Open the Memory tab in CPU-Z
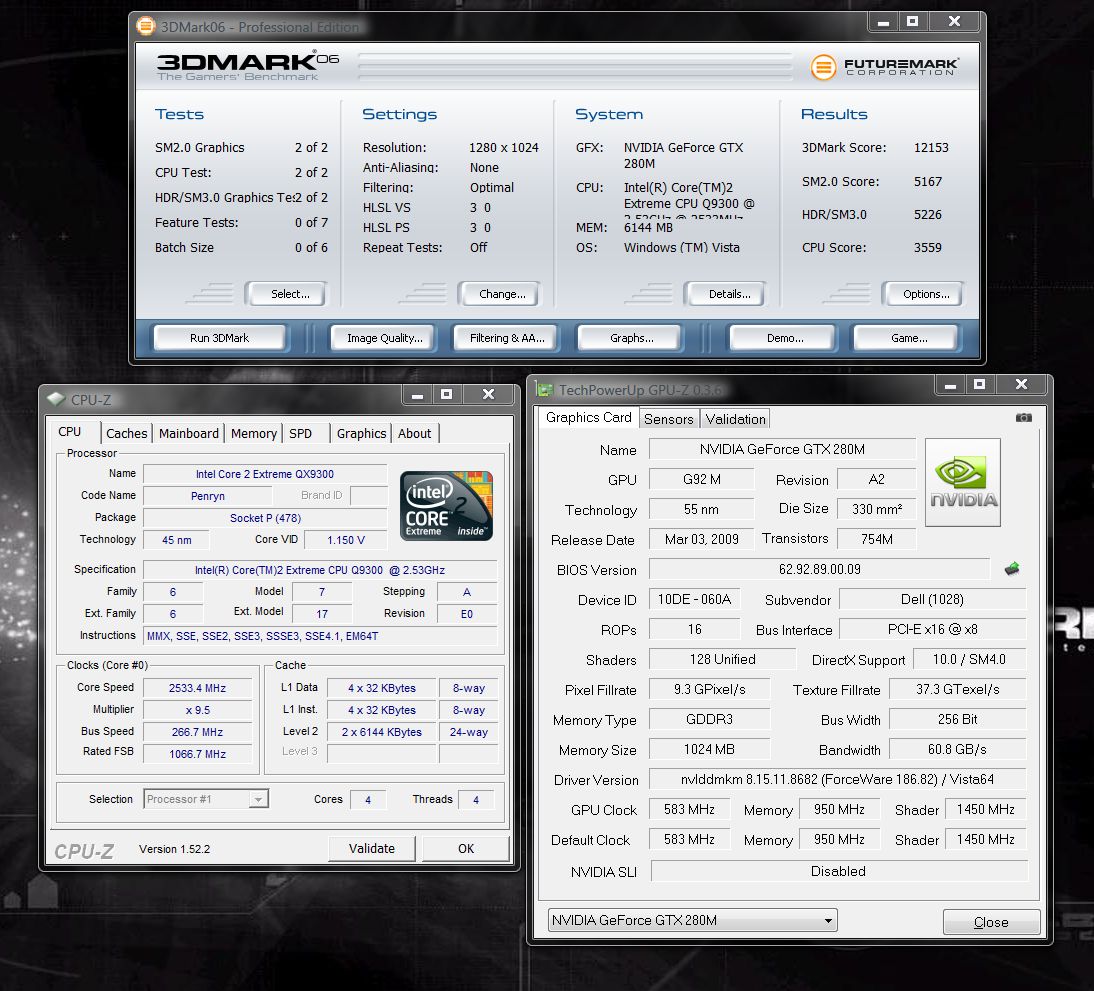 click(254, 433)
